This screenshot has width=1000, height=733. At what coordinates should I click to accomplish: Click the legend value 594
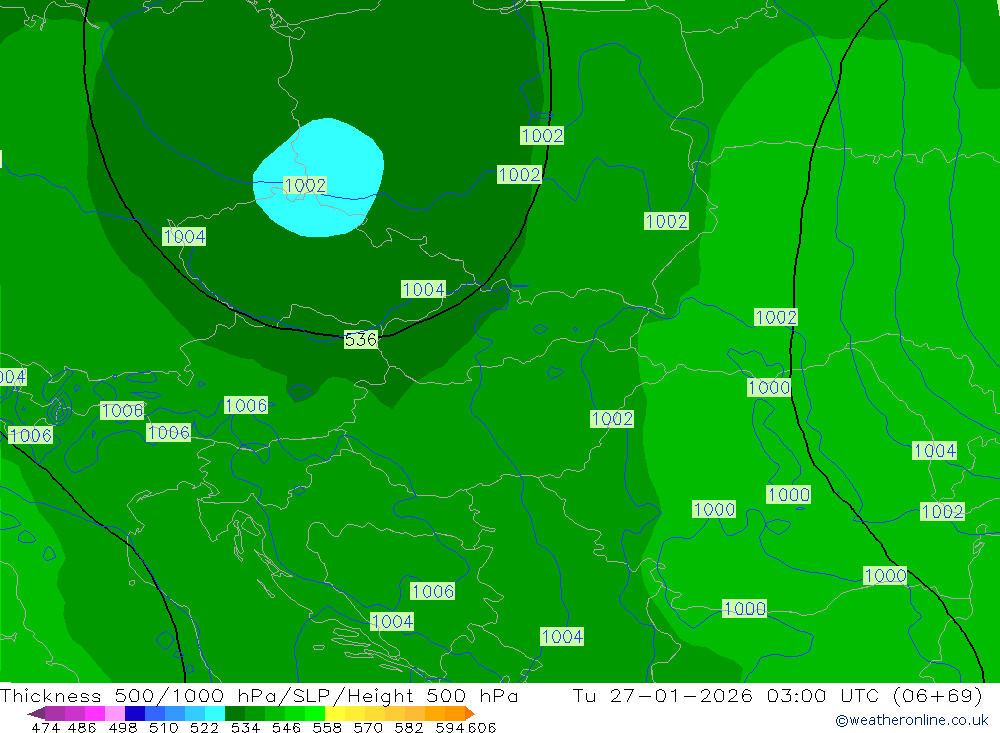[x=450, y=727]
